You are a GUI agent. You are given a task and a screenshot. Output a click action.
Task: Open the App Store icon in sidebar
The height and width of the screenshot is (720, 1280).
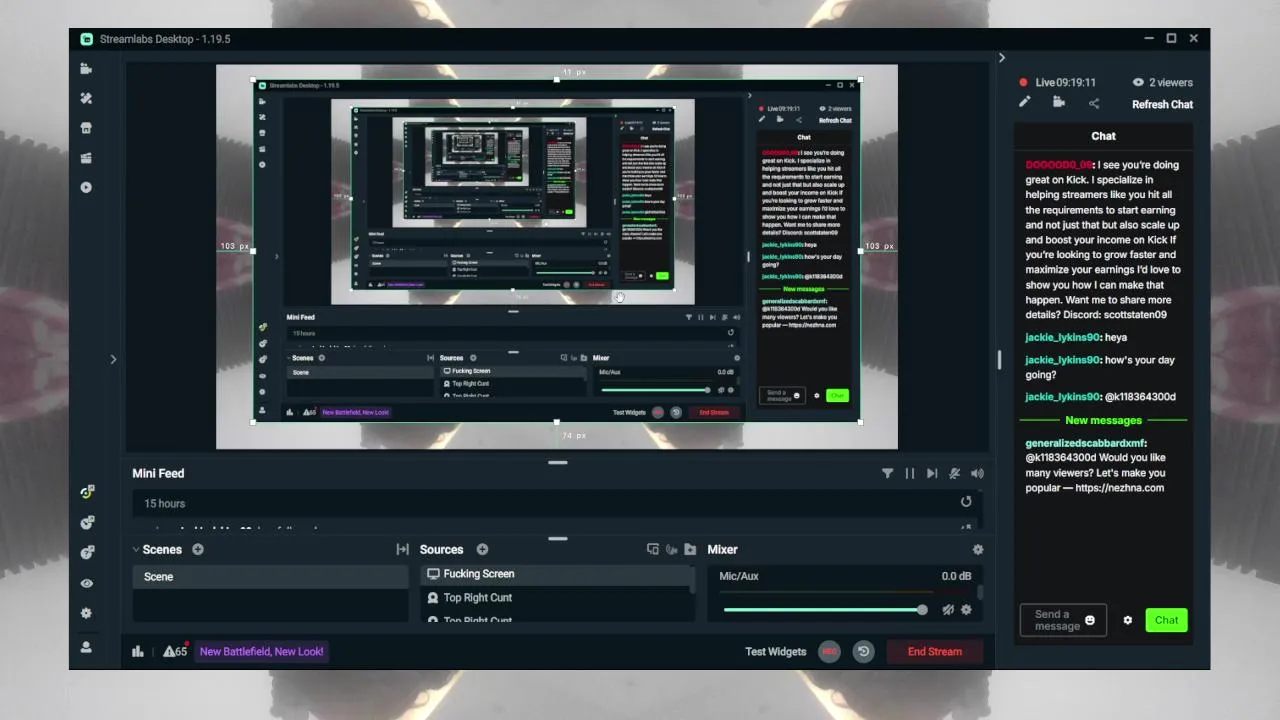point(86,128)
